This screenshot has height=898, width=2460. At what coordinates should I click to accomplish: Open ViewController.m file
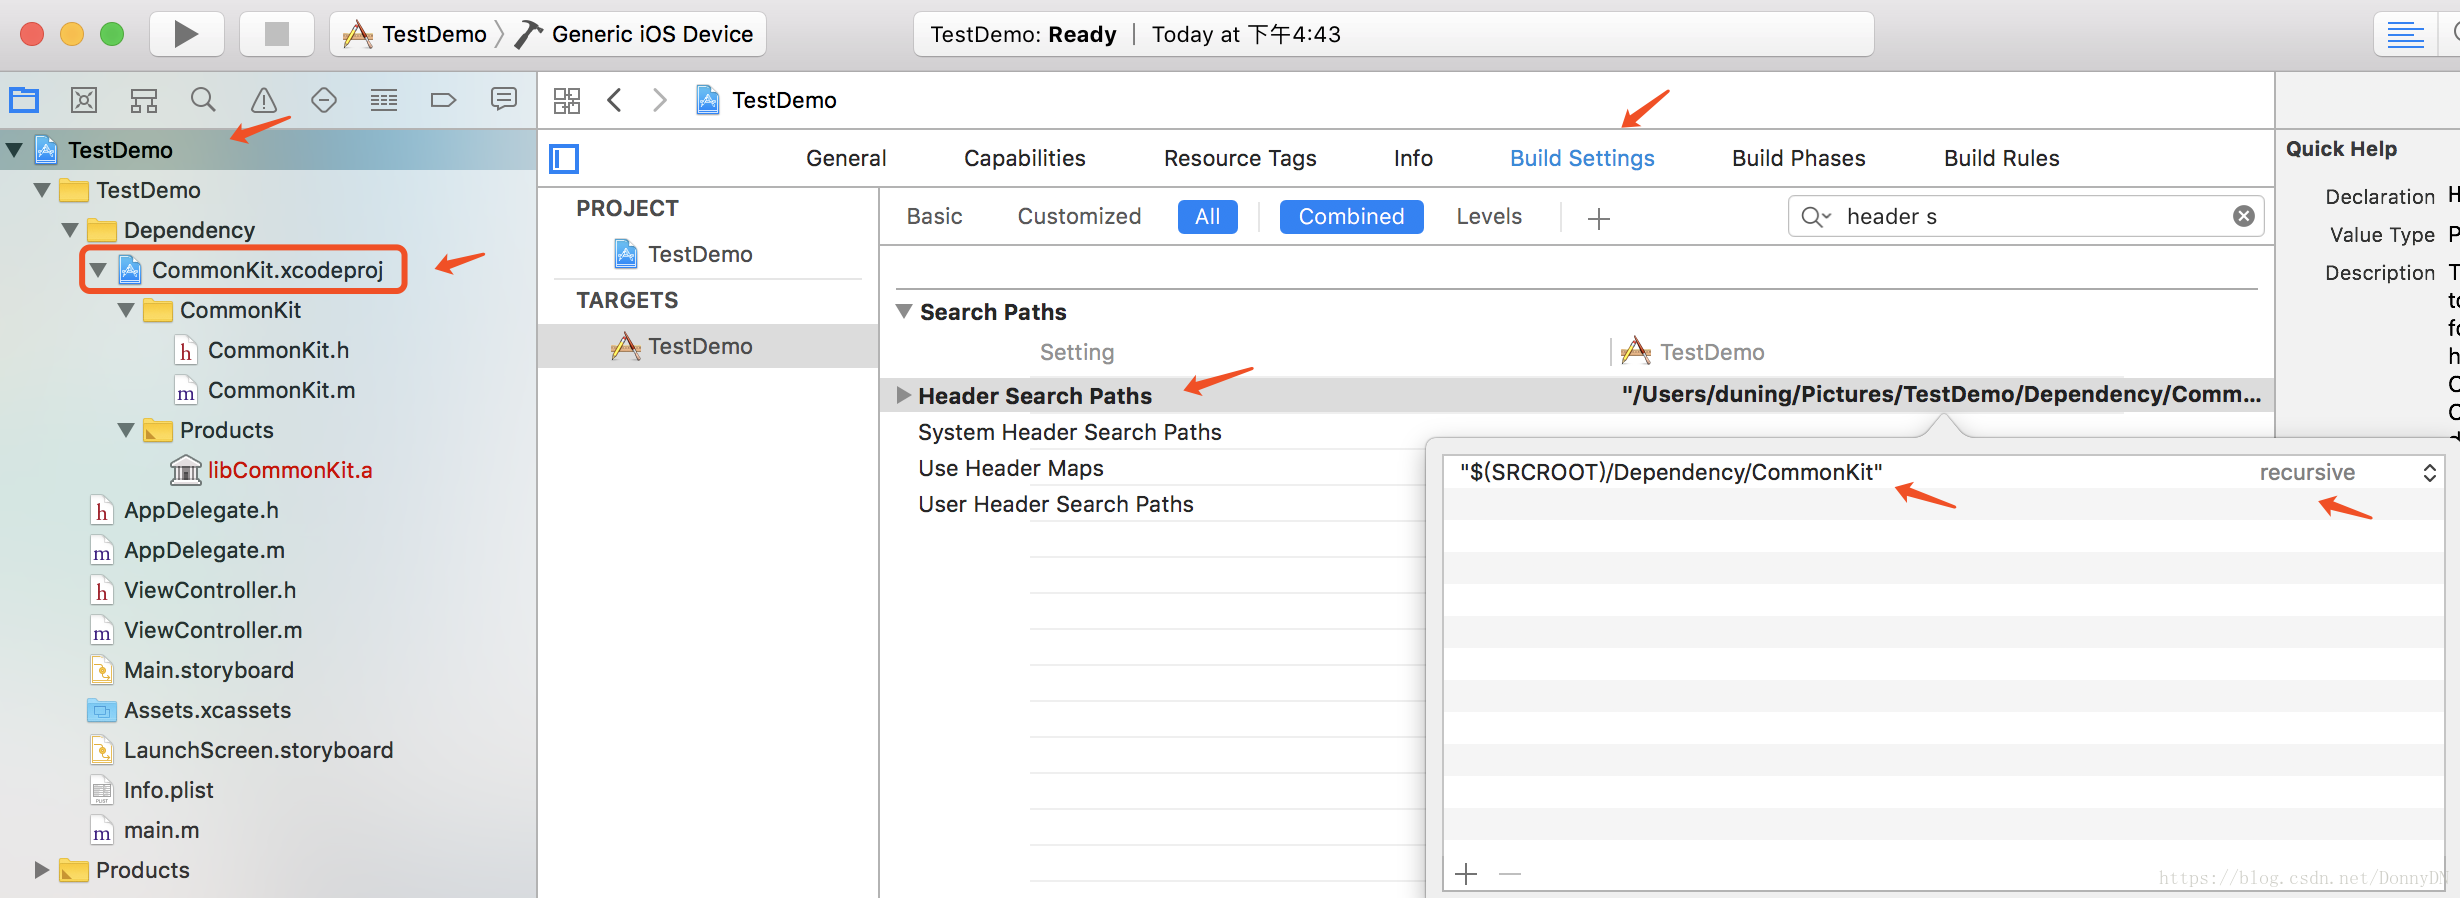pos(213,630)
